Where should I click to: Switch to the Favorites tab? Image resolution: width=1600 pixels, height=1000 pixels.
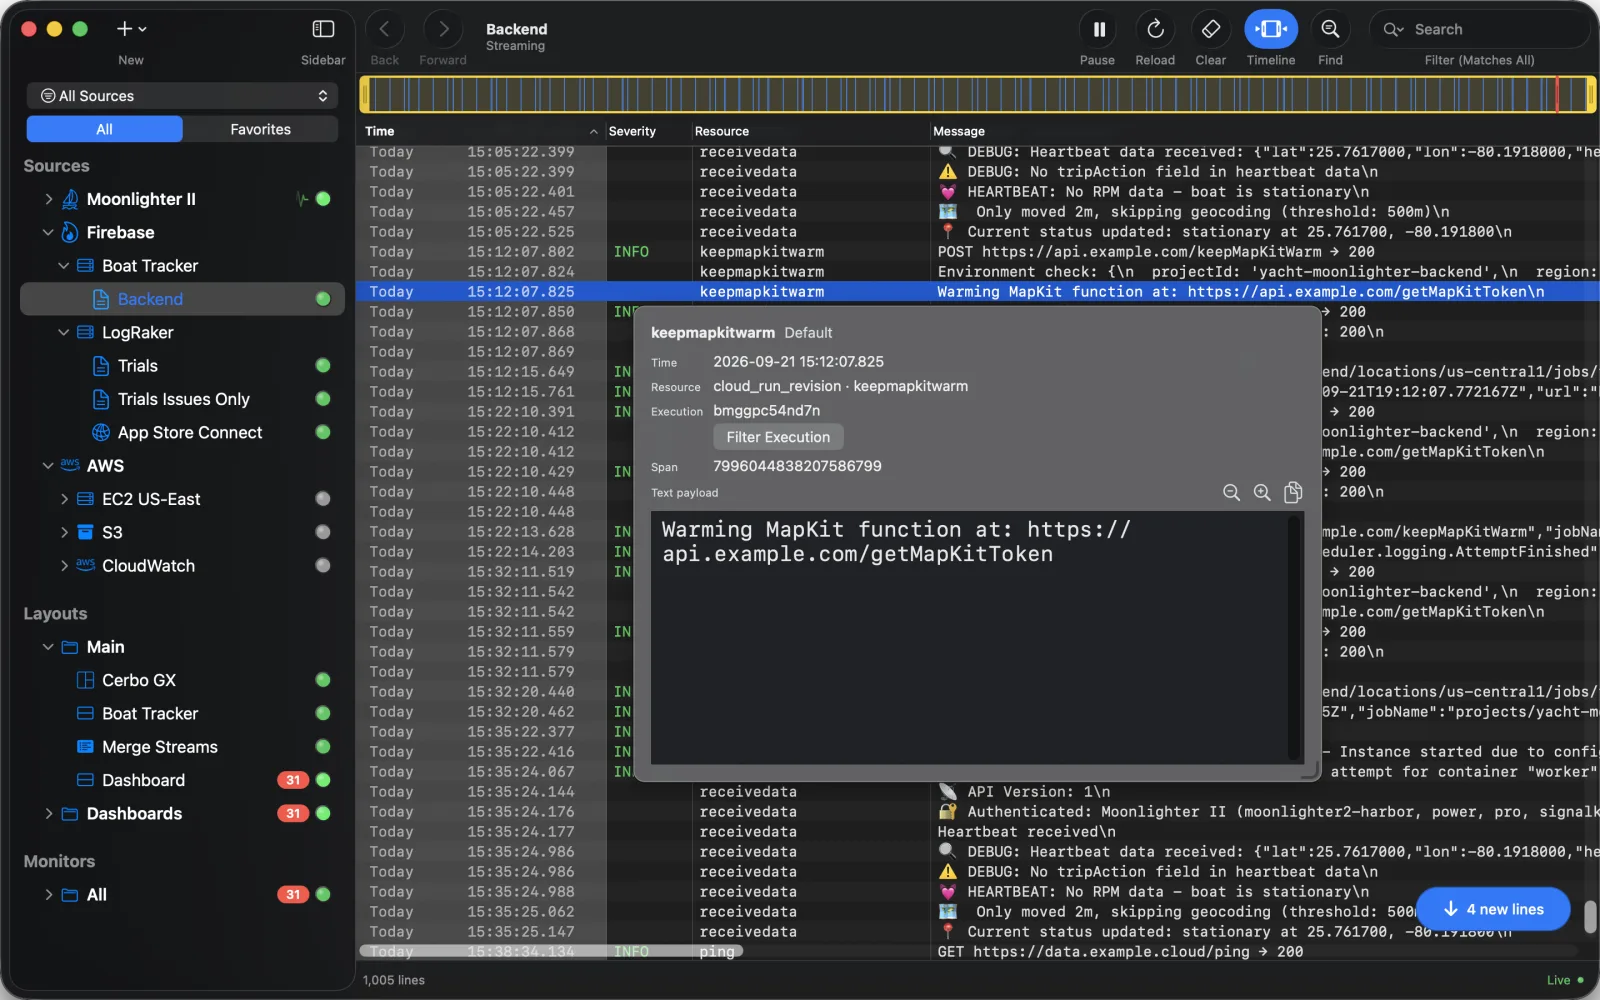261,129
